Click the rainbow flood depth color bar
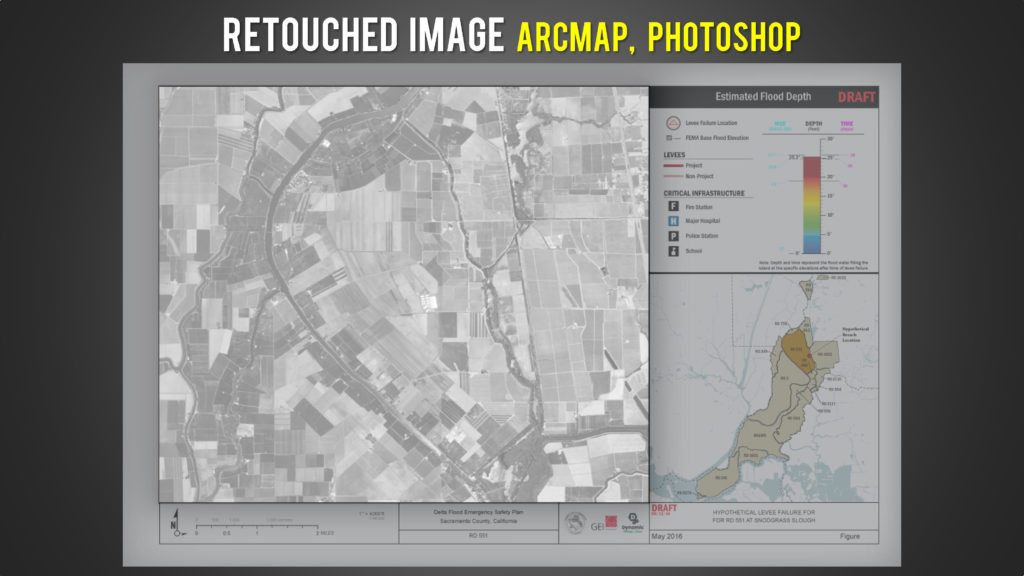Screen dimensions: 1024x576 (812, 205)
